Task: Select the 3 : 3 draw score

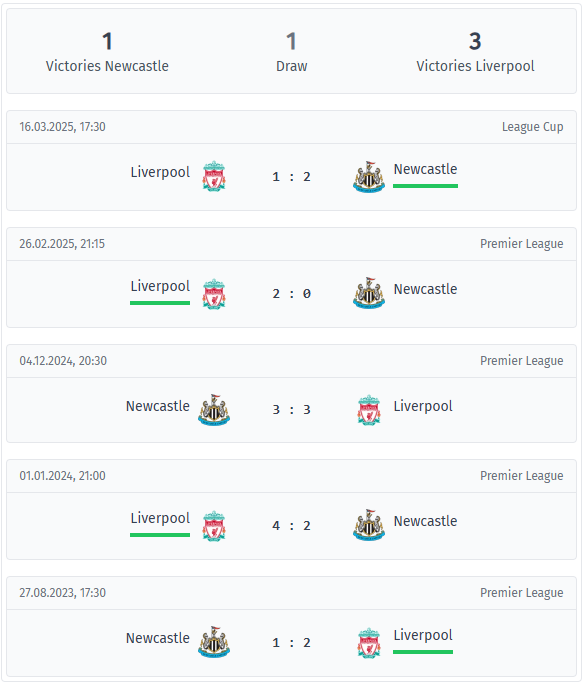Action: pos(291,409)
